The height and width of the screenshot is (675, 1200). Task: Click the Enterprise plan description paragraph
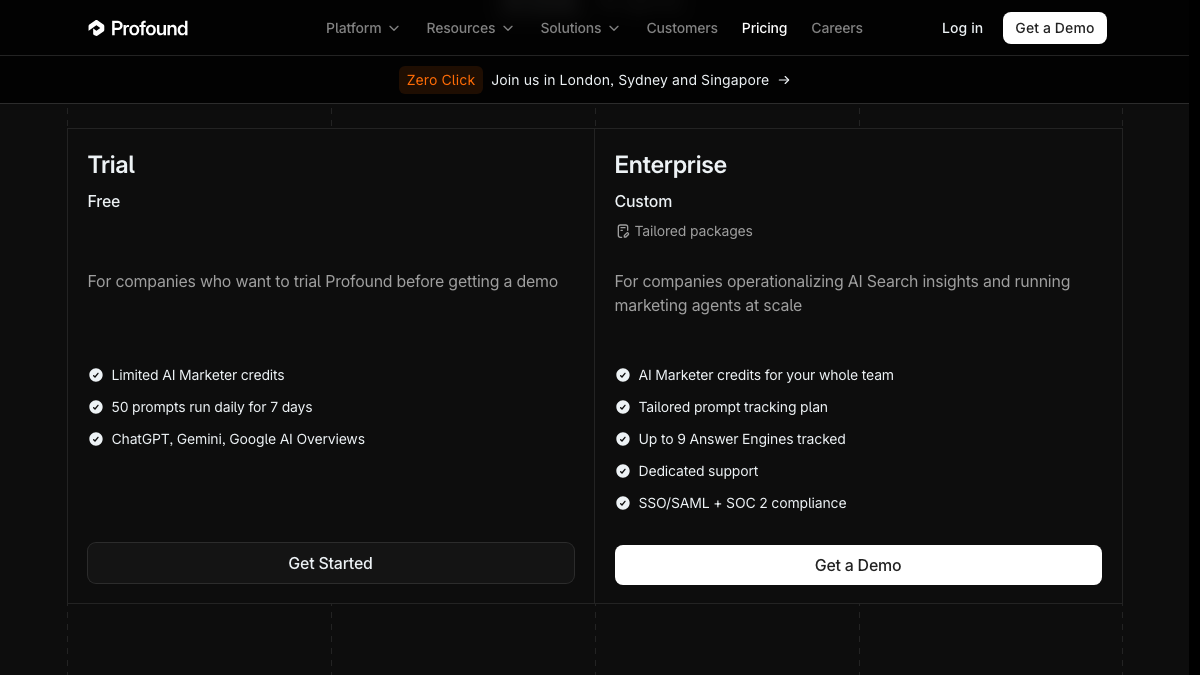tap(842, 293)
